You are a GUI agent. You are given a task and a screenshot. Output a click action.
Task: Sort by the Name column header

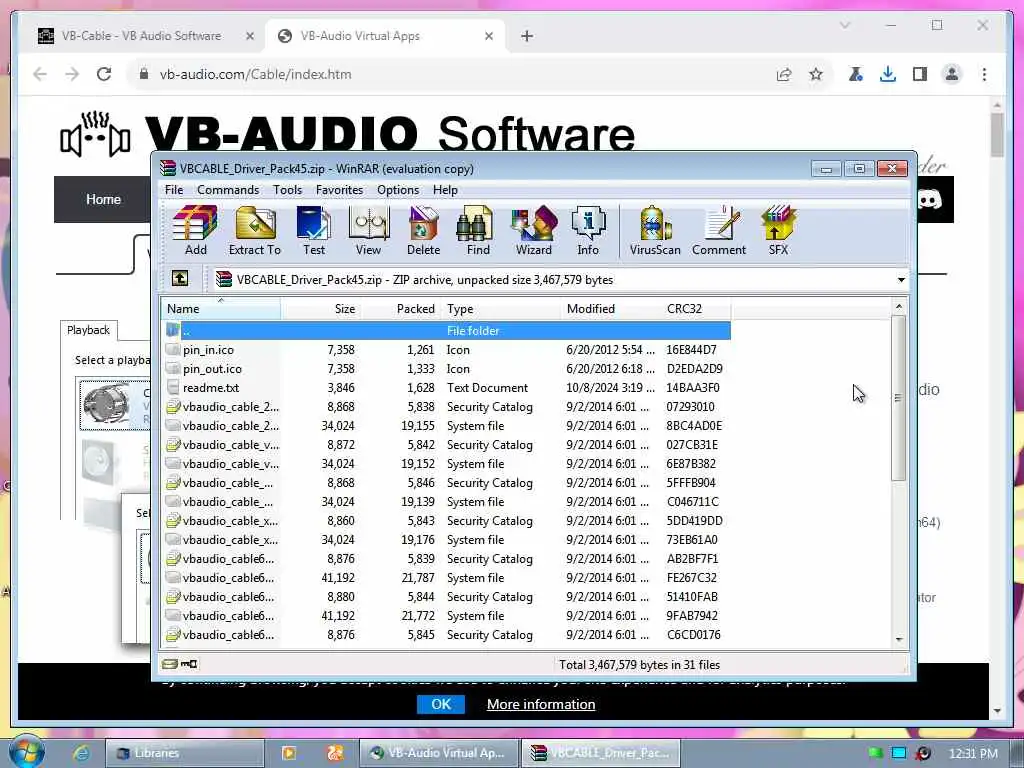(x=221, y=308)
